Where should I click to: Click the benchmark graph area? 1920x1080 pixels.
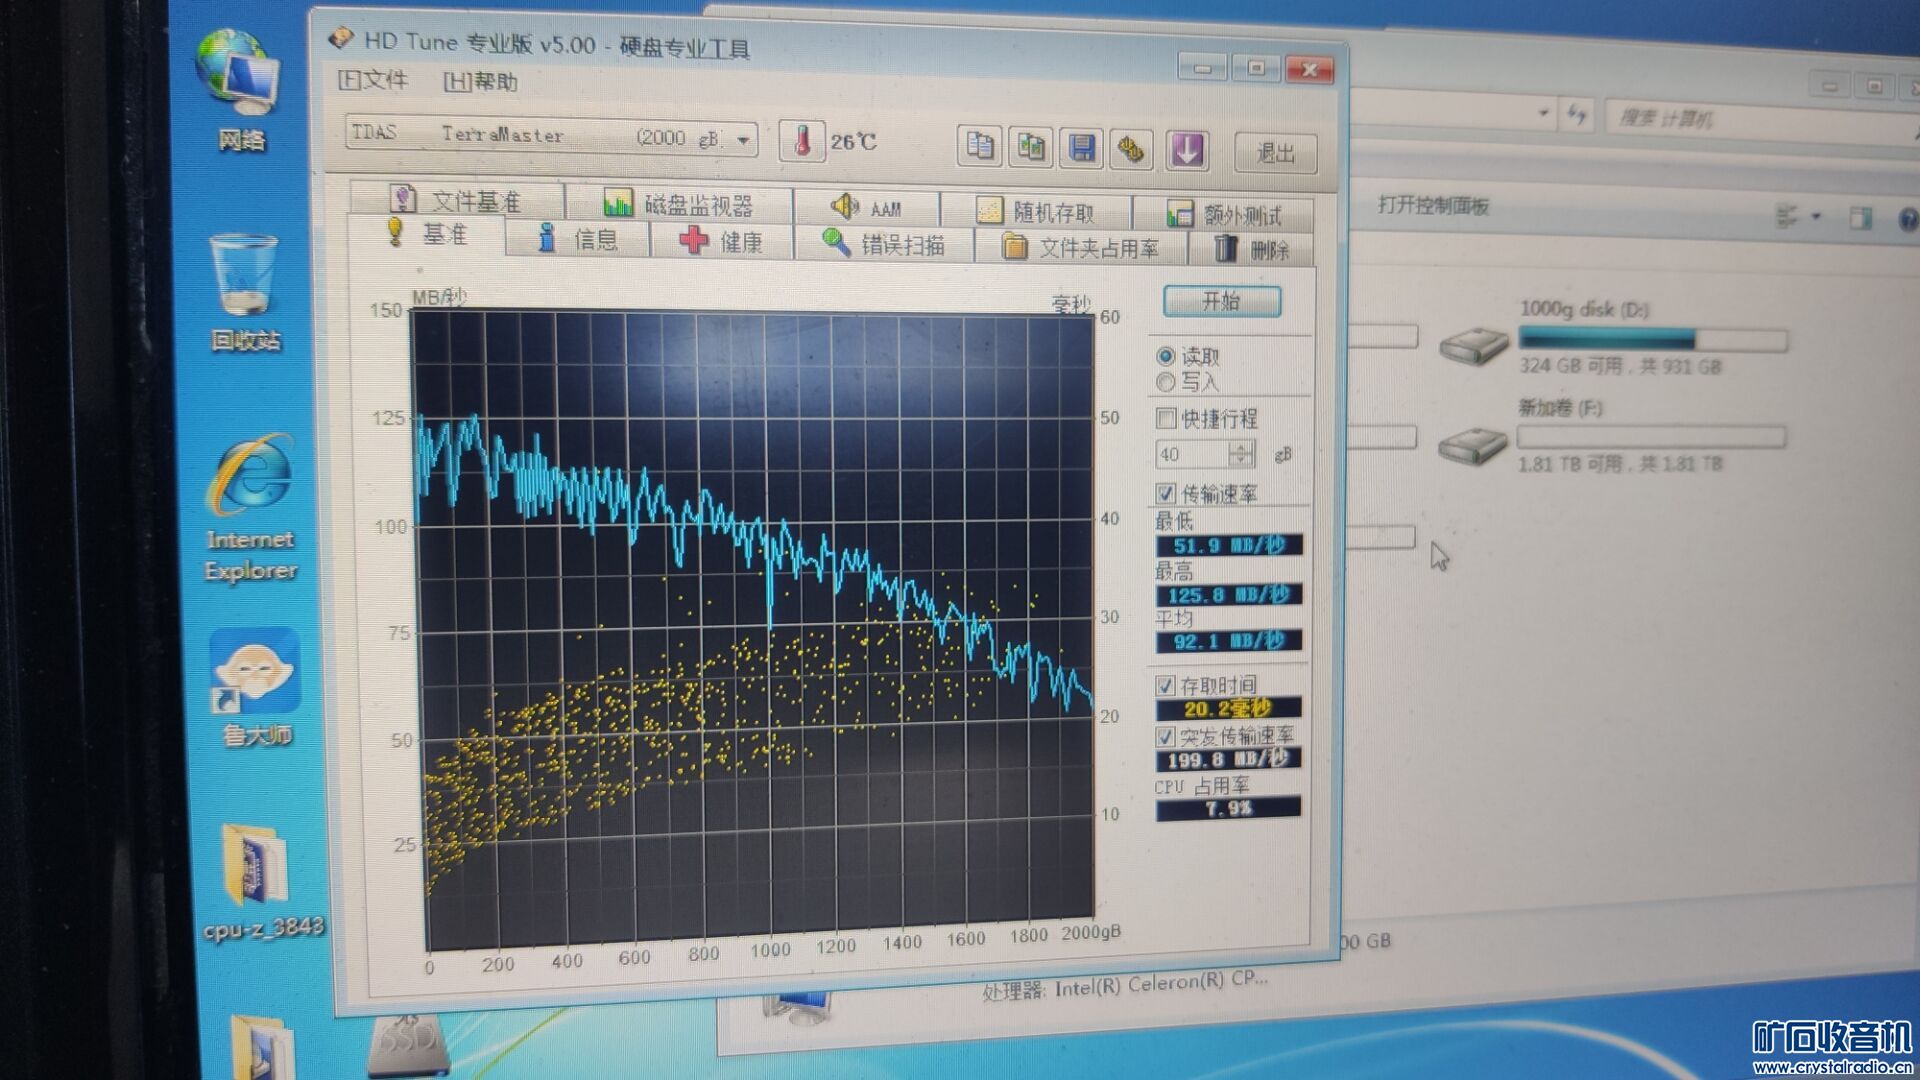click(755, 630)
